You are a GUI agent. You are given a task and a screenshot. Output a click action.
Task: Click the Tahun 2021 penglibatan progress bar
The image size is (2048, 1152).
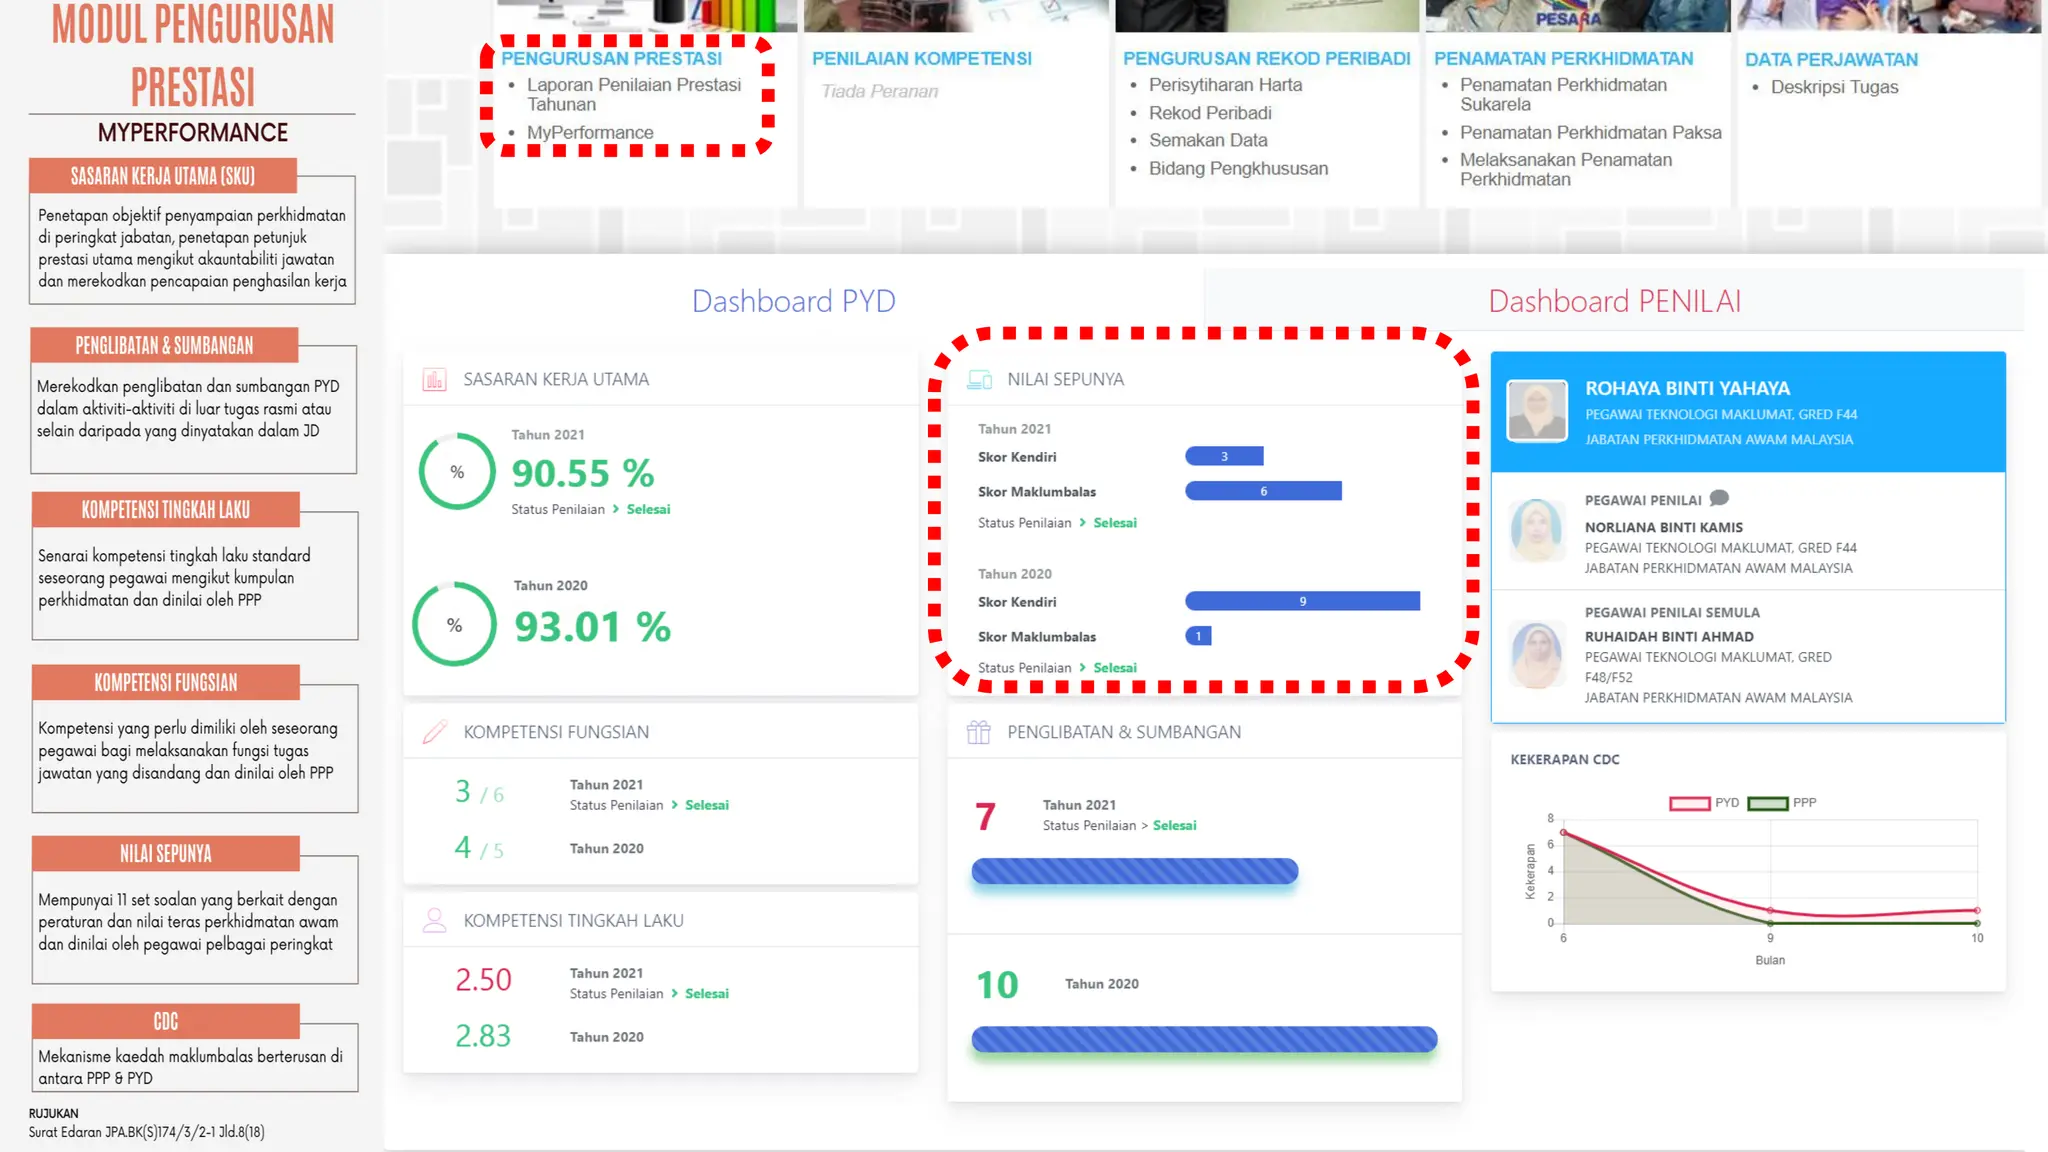[1134, 871]
